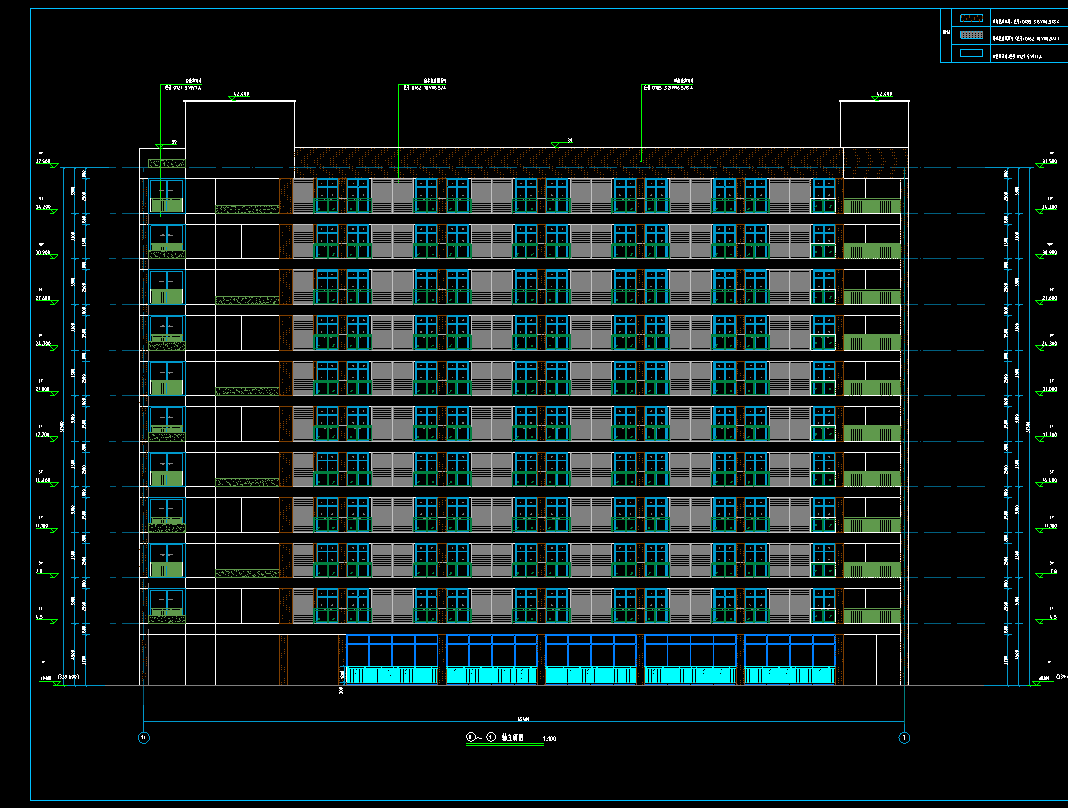Click the leftmost green leader annotation text
This screenshot has width=1068, height=808.
click(184, 84)
